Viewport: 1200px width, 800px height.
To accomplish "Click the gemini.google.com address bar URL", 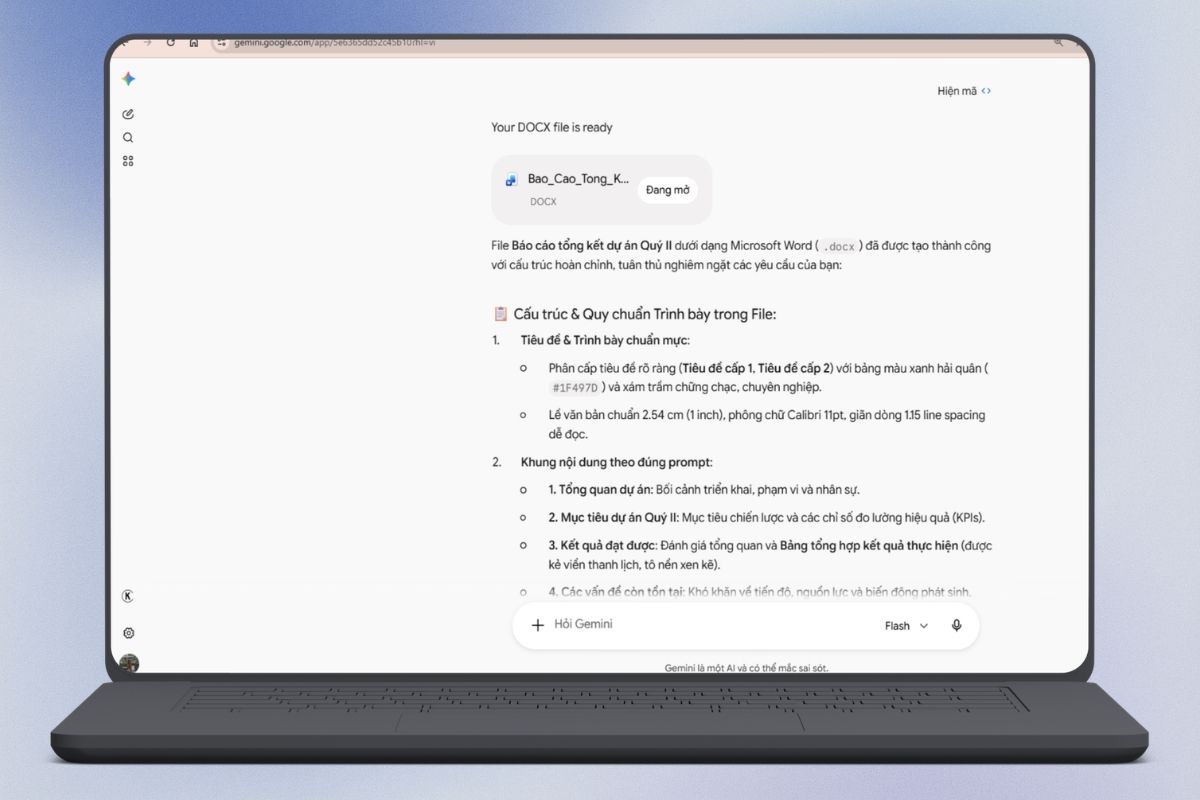I will click(x=334, y=43).
